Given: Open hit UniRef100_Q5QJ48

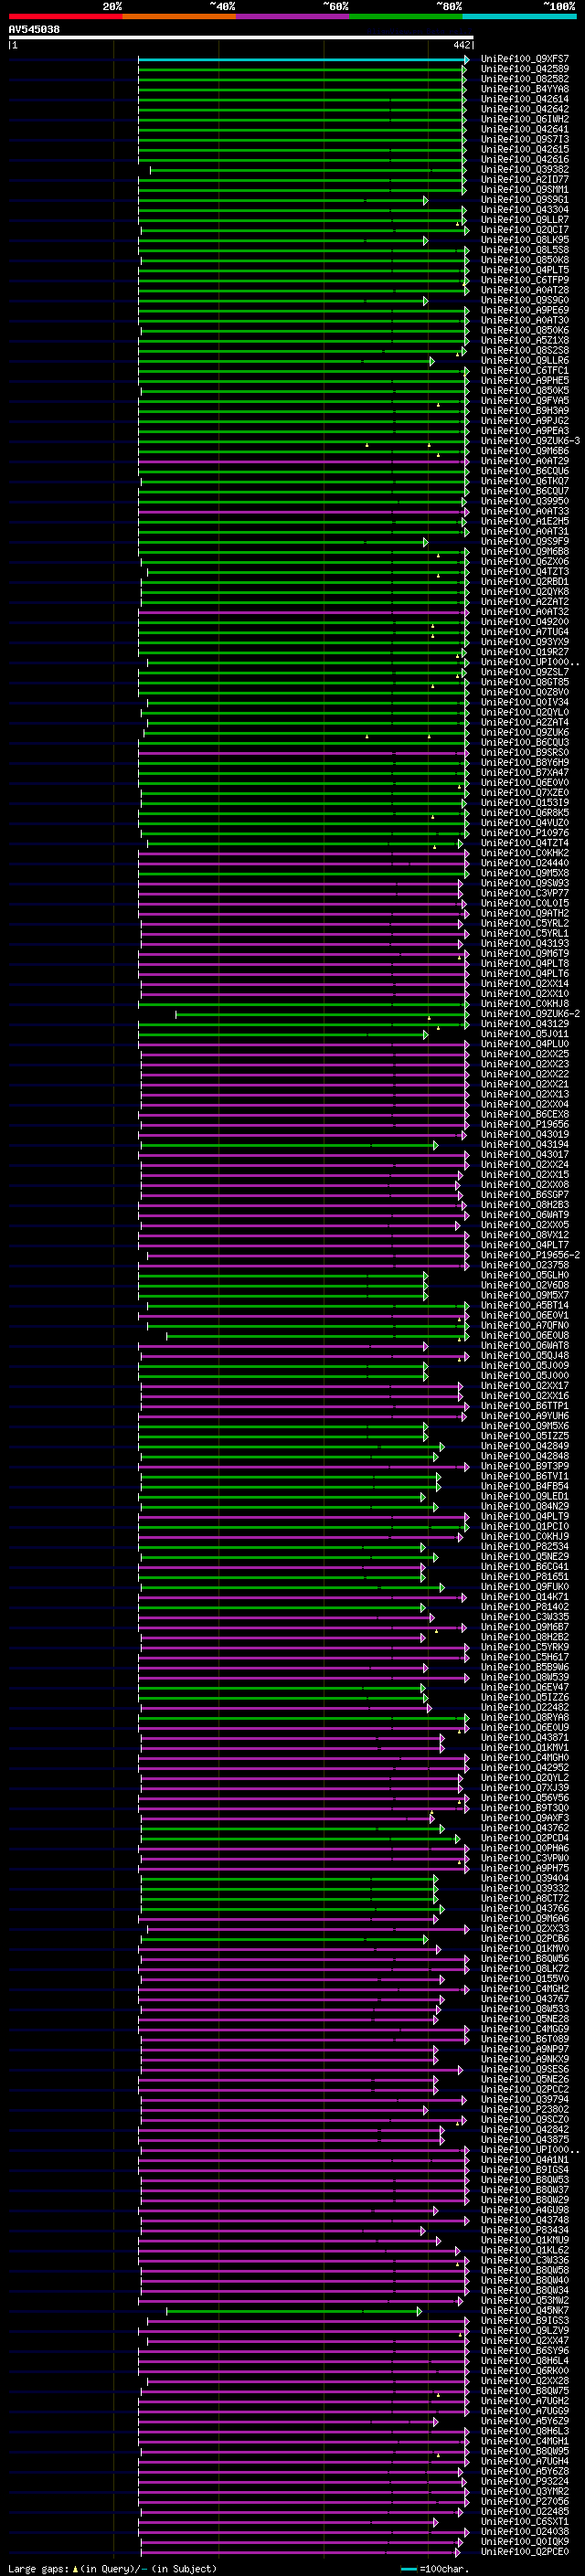Looking at the screenshot, I should coord(525,1356).
